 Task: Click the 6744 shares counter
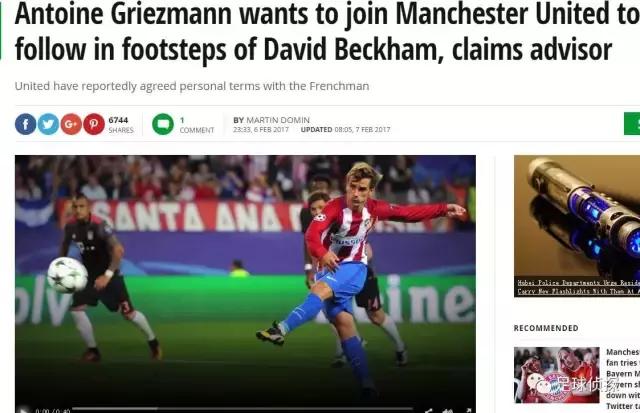click(x=121, y=124)
